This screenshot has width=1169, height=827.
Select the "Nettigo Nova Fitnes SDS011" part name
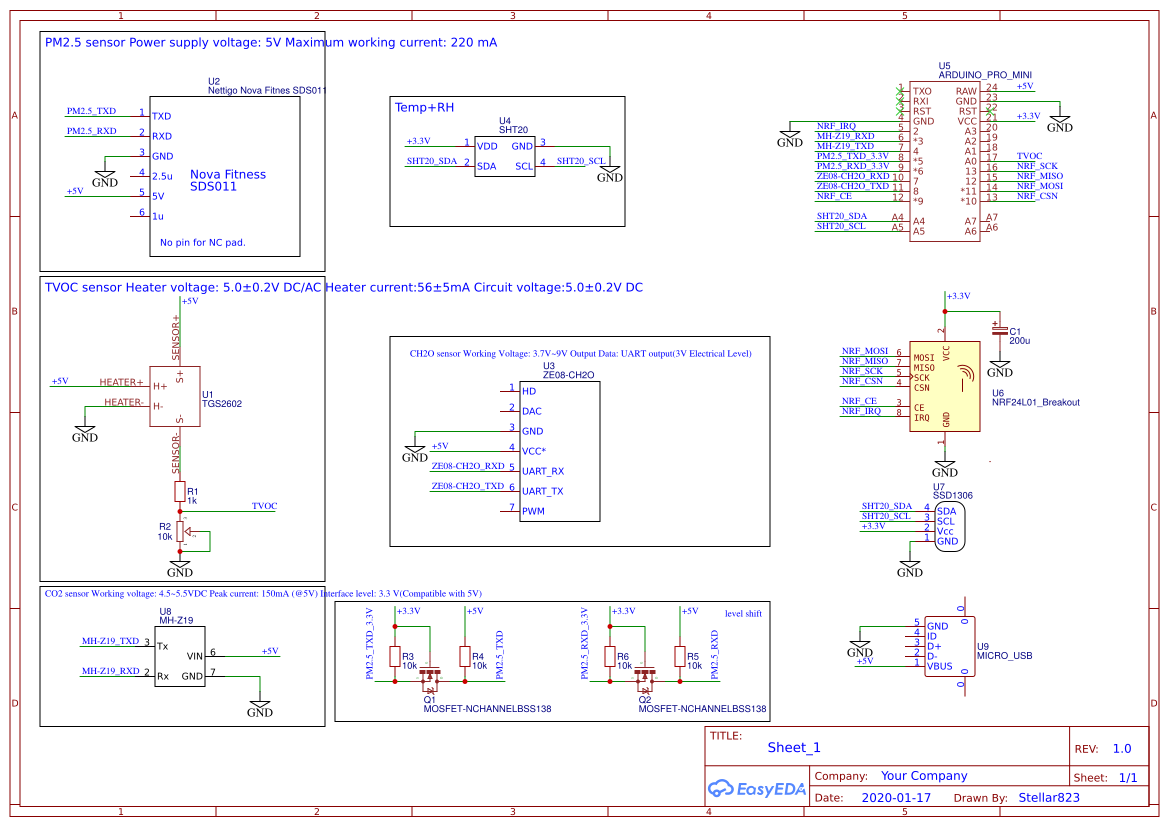tap(267, 90)
